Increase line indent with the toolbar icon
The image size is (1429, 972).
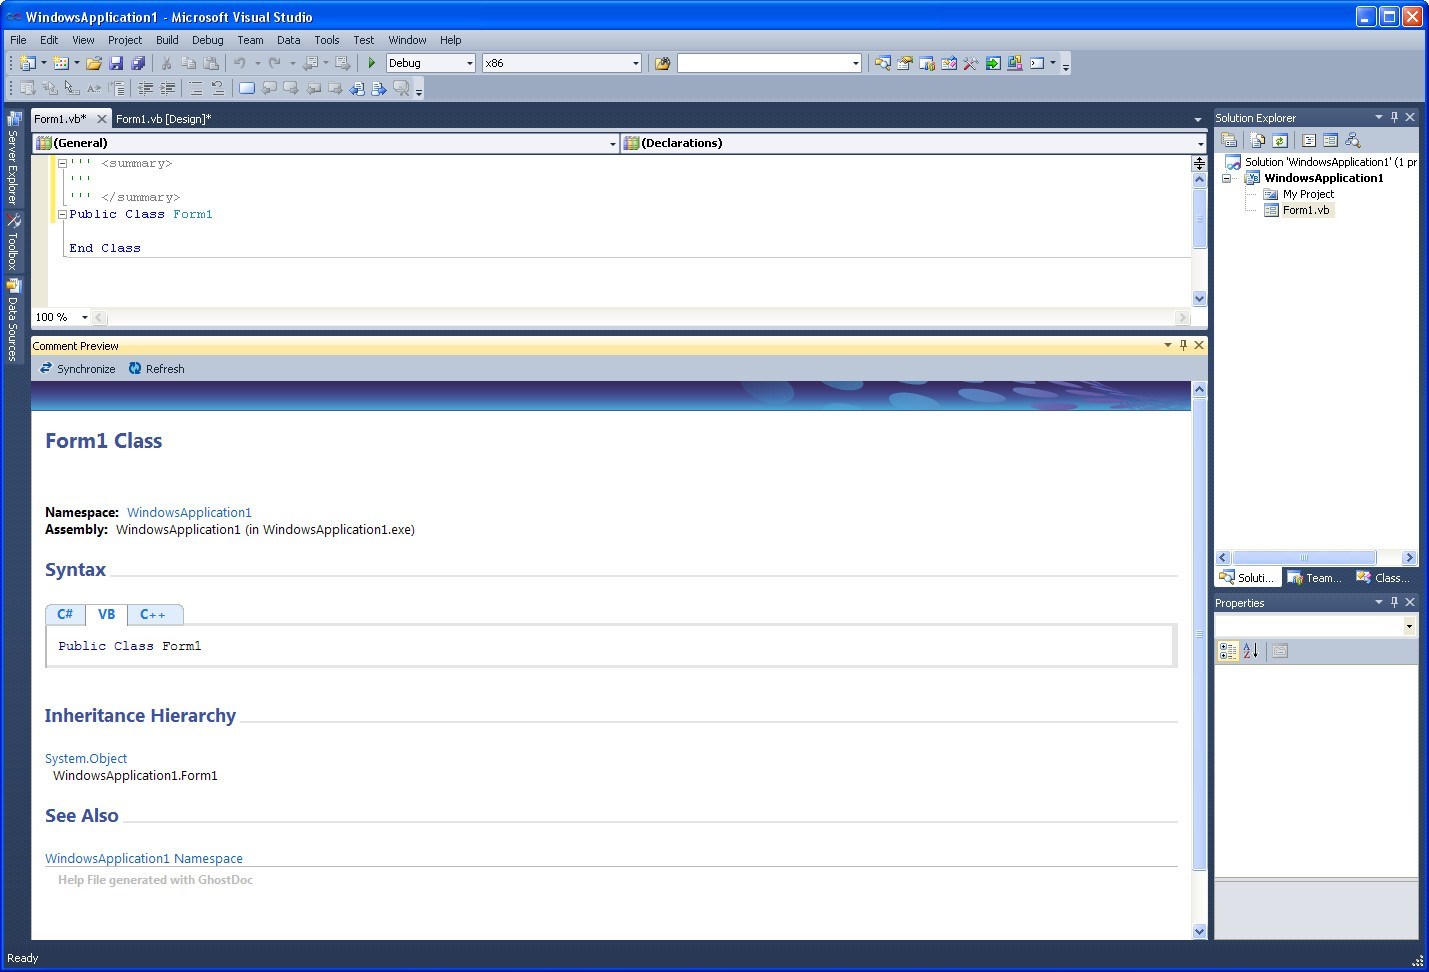(x=167, y=88)
